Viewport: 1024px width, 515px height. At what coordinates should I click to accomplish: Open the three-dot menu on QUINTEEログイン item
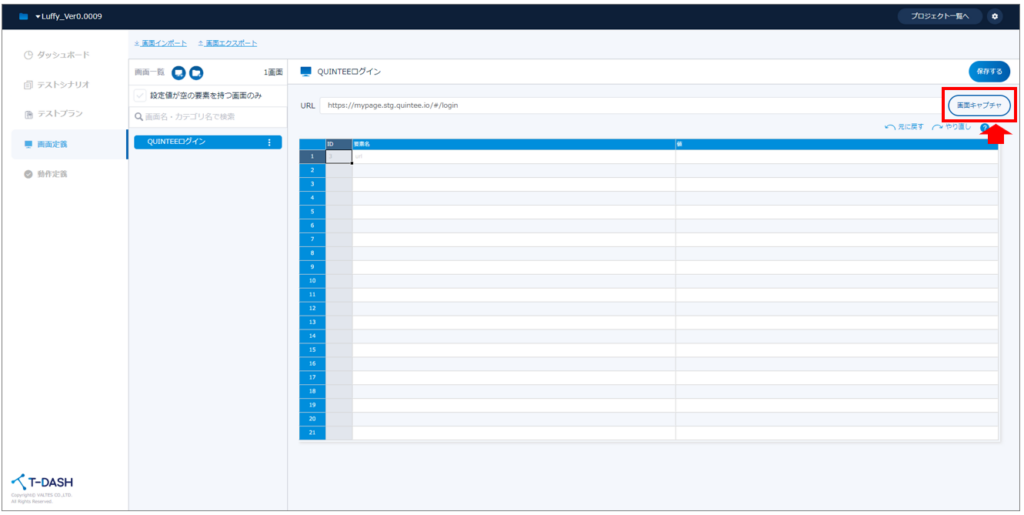click(268, 143)
